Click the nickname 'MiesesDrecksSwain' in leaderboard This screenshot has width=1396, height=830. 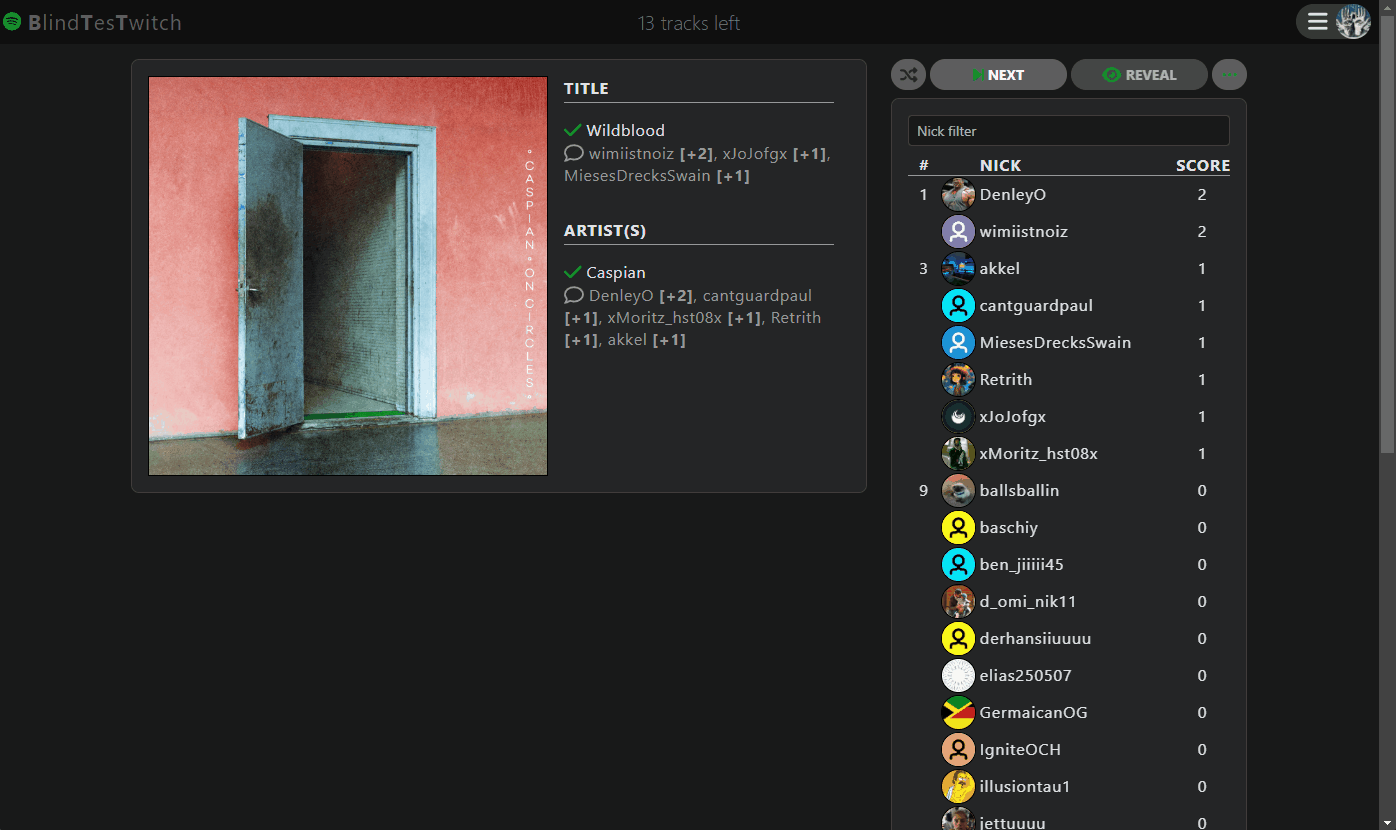[1055, 343]
